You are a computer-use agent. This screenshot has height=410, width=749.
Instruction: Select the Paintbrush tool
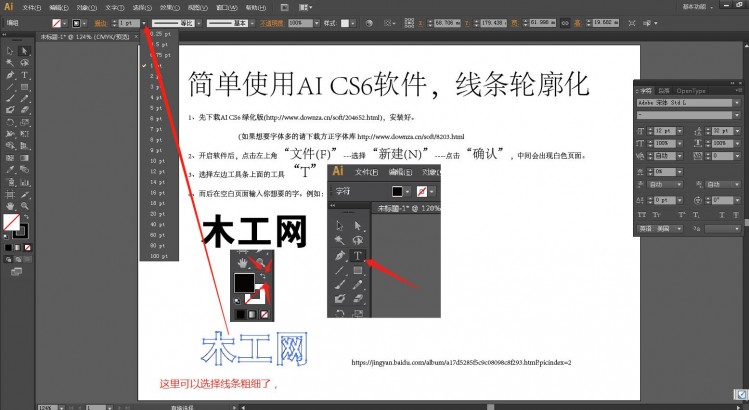[10, 98]
